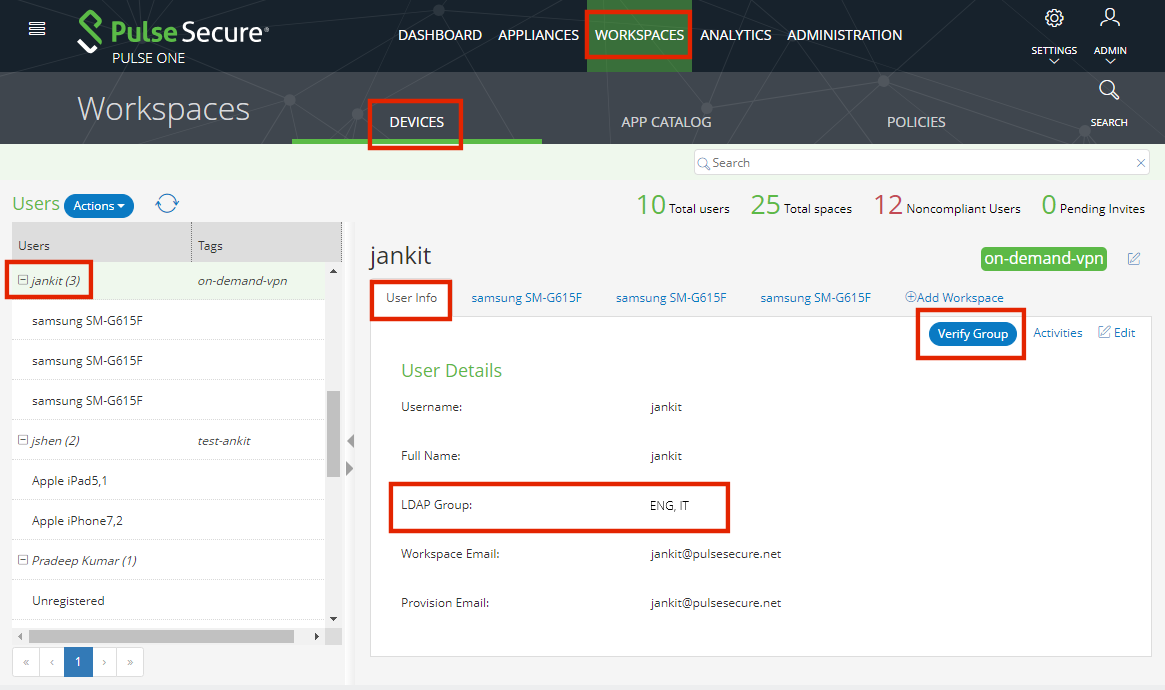1165x690 pixels.
Task: Open the Admin user menu
Action: pos(1110,34)
